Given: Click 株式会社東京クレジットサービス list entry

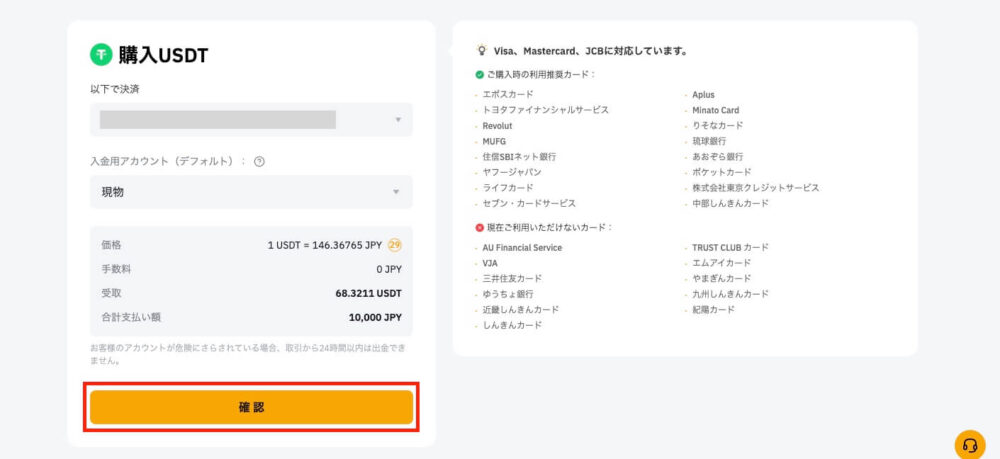Looking at the screenshot, I should coord(756,187).
